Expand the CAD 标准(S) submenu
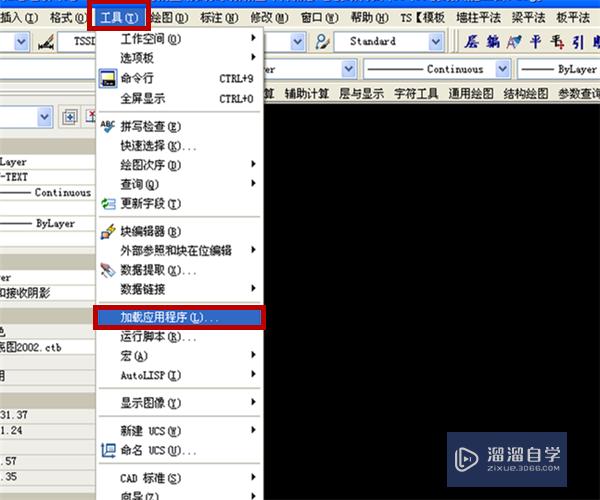Image resolution: width=600 pixels, height=500 pixels. [x=179, y=478]
